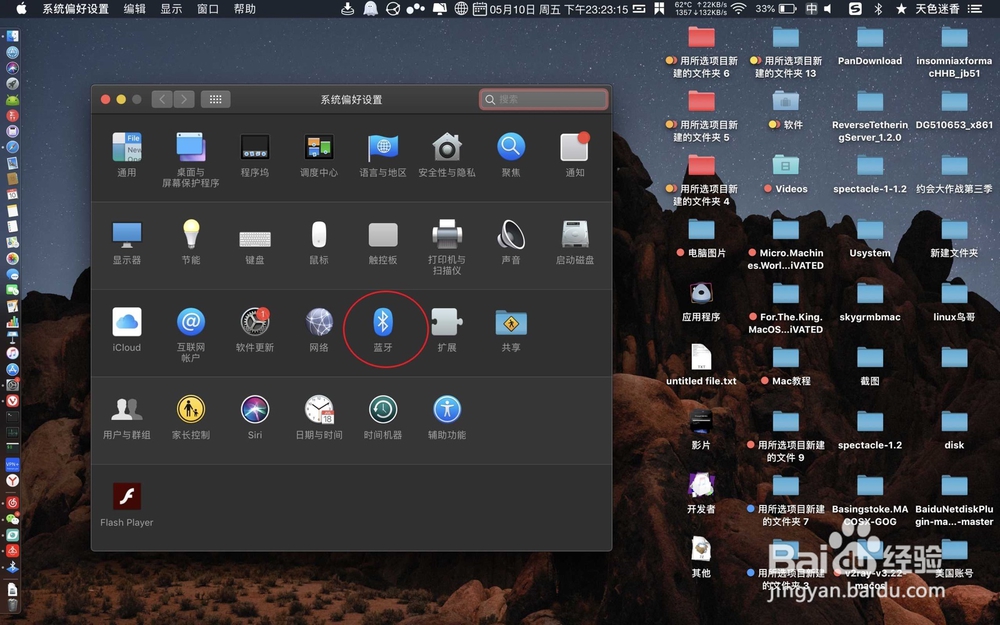Screen dimensions: 1000x625
Task: Open the 扩展 (Extensions) pane
Action: coord(447,322)
